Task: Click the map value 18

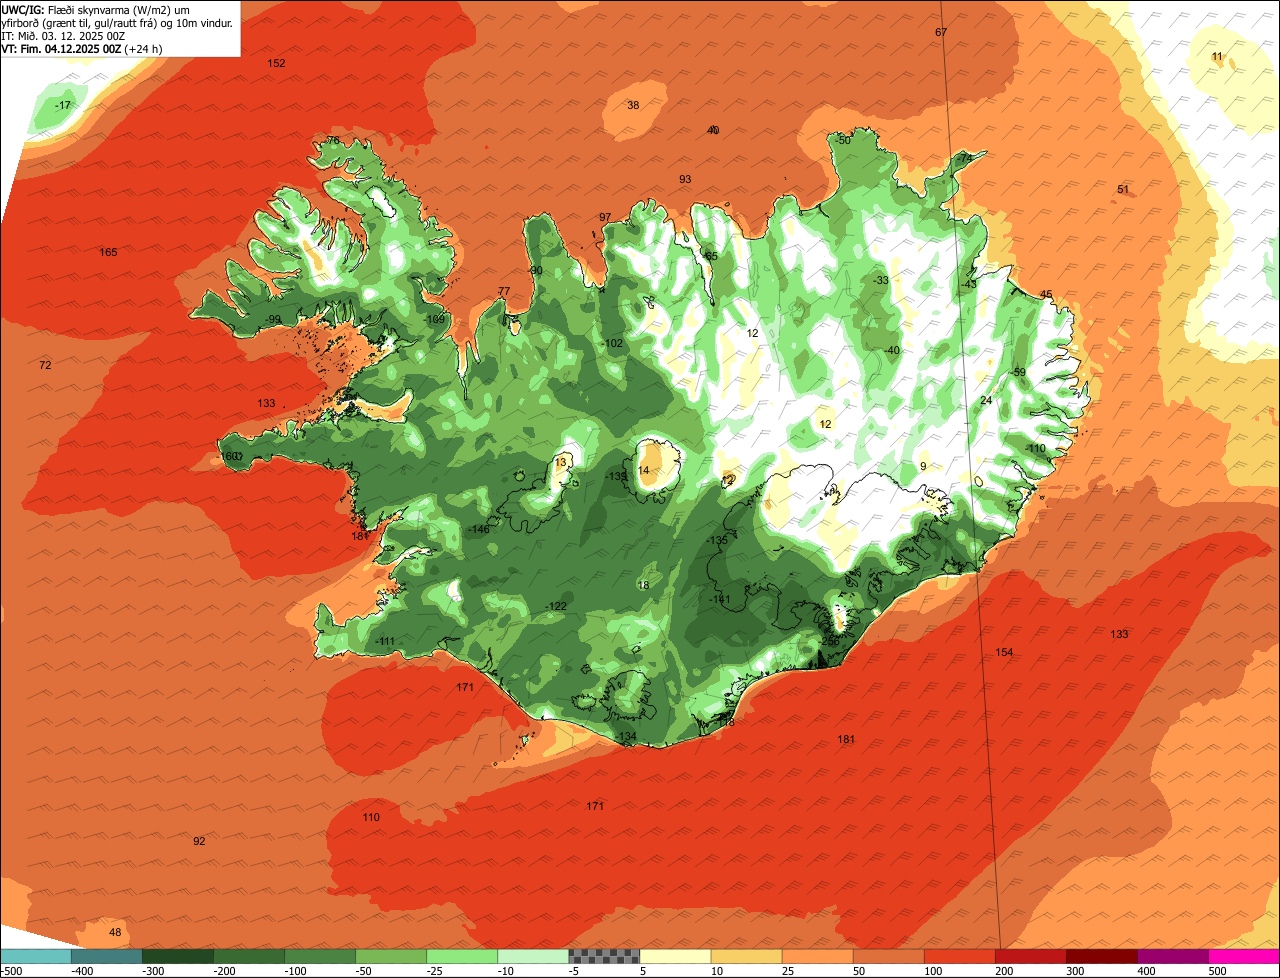Action: pyautogui.click(x=644, y=585)
